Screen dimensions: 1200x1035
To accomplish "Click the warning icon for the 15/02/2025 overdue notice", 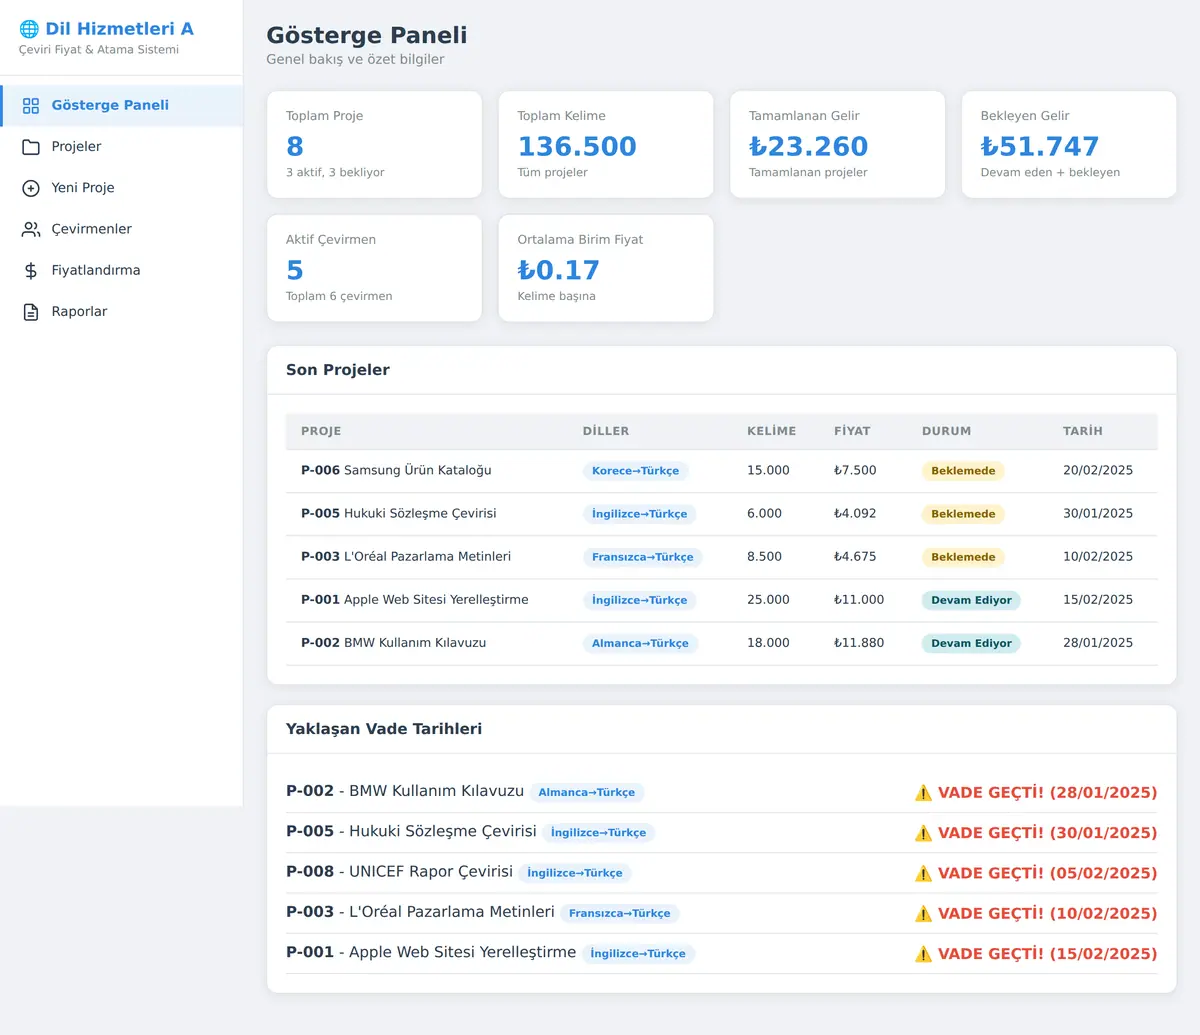I will coord(923,954).
